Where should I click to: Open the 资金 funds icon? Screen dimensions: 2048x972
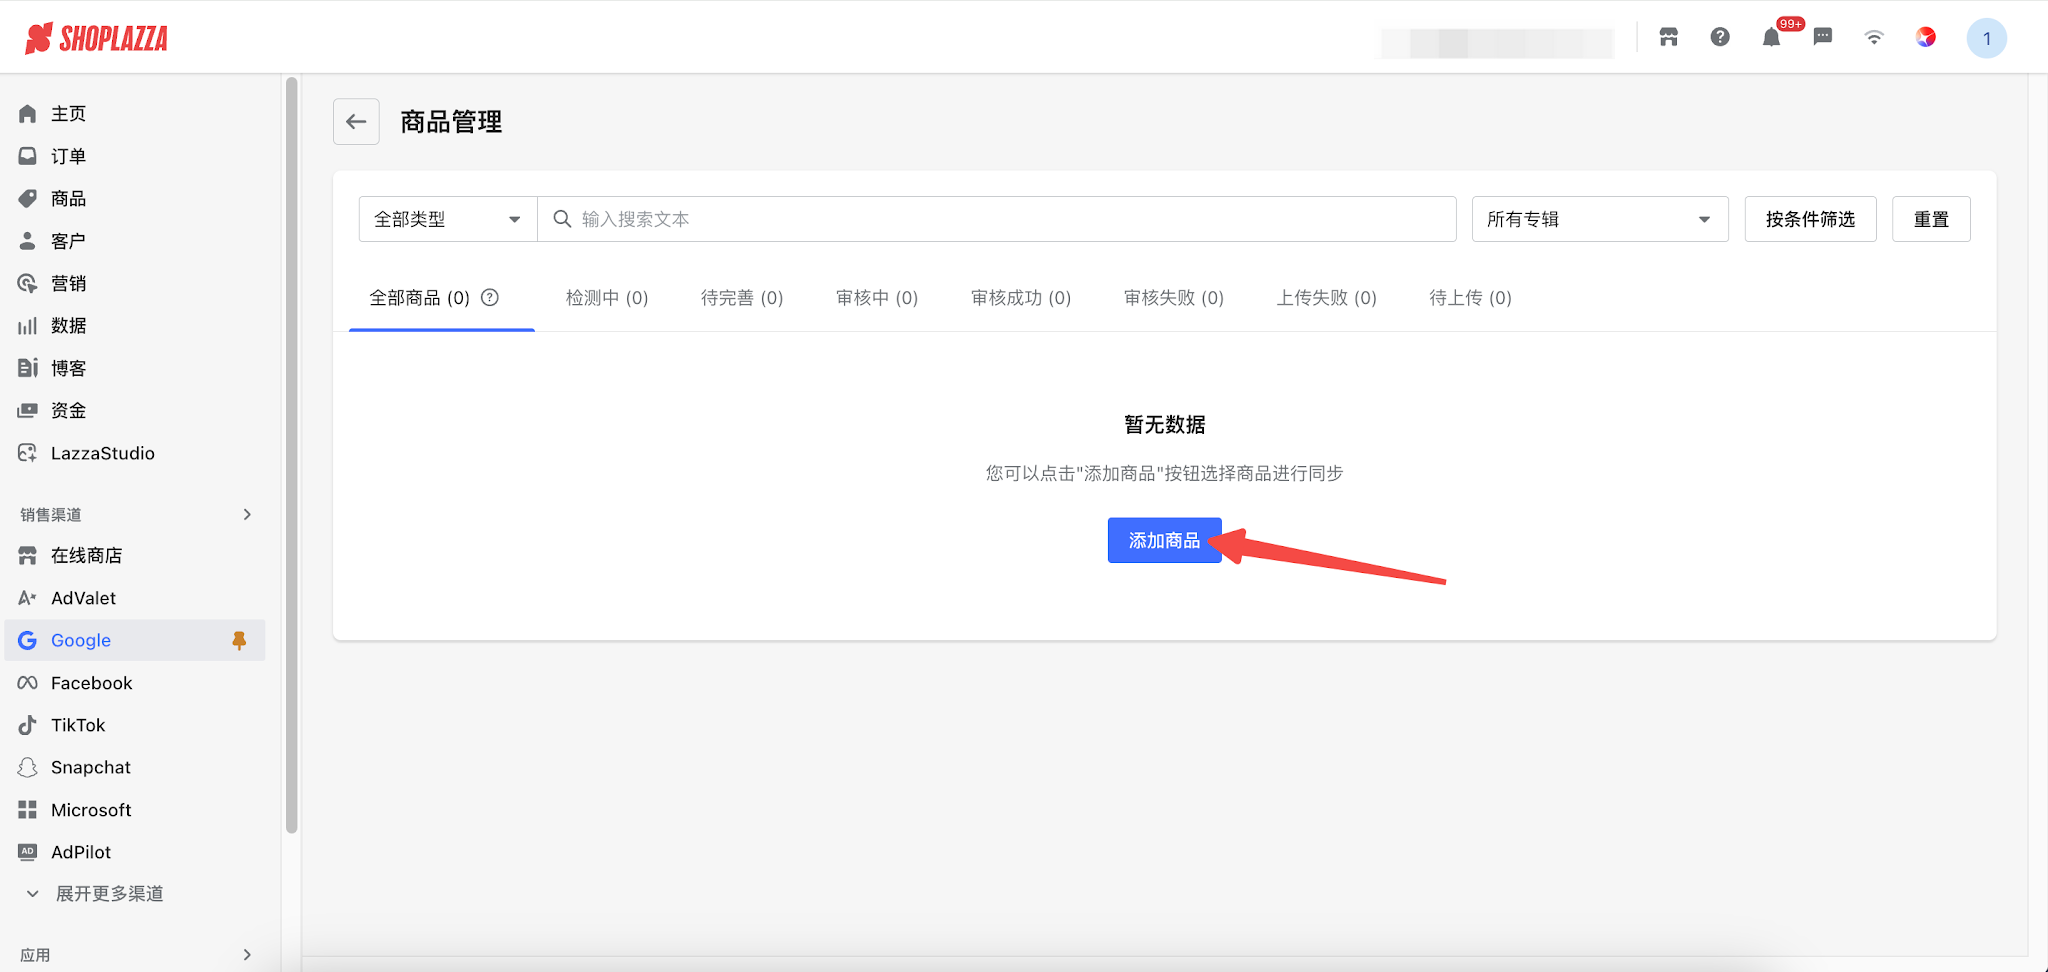click(x=28, y=410)
